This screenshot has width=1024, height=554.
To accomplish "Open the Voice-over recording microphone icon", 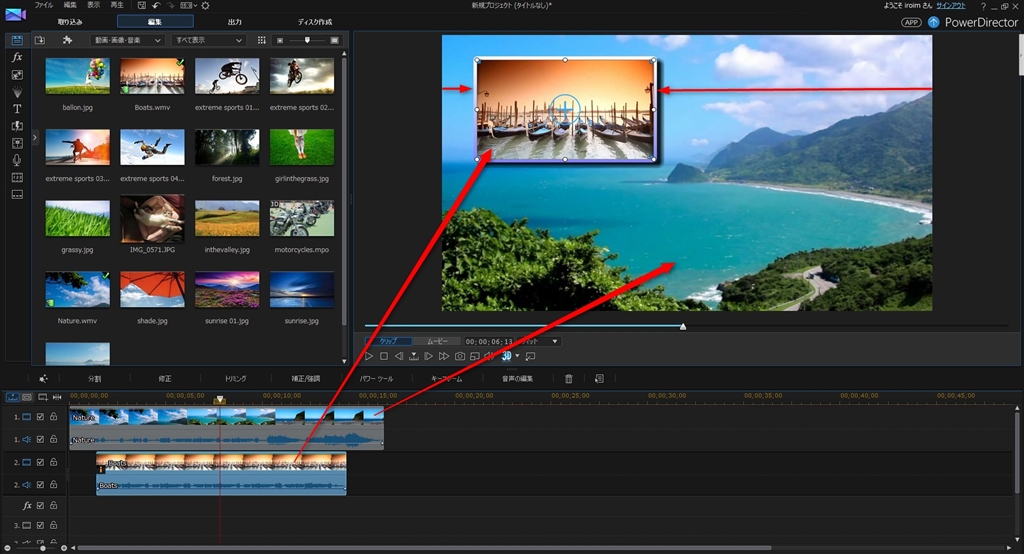I will (x=17, y=160).
